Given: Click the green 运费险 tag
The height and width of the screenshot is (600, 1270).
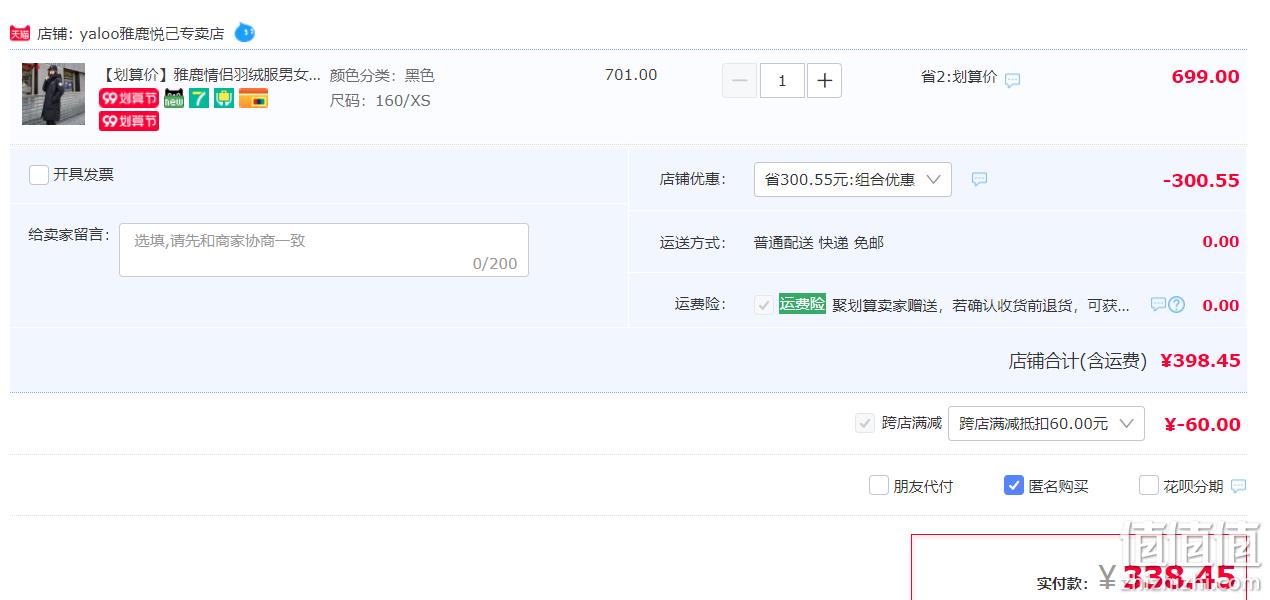Looking at the screenshot, I should pos(802,304).
